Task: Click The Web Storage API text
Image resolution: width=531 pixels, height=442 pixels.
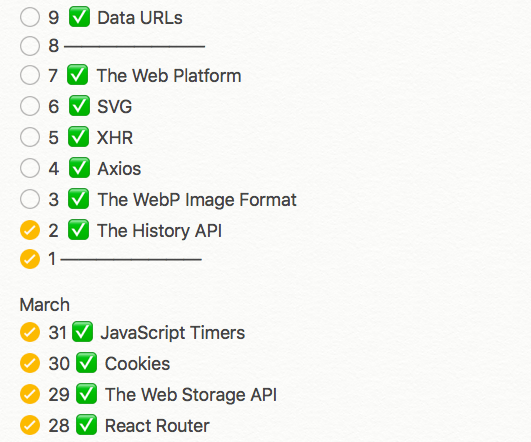Action: pos(191,395)
